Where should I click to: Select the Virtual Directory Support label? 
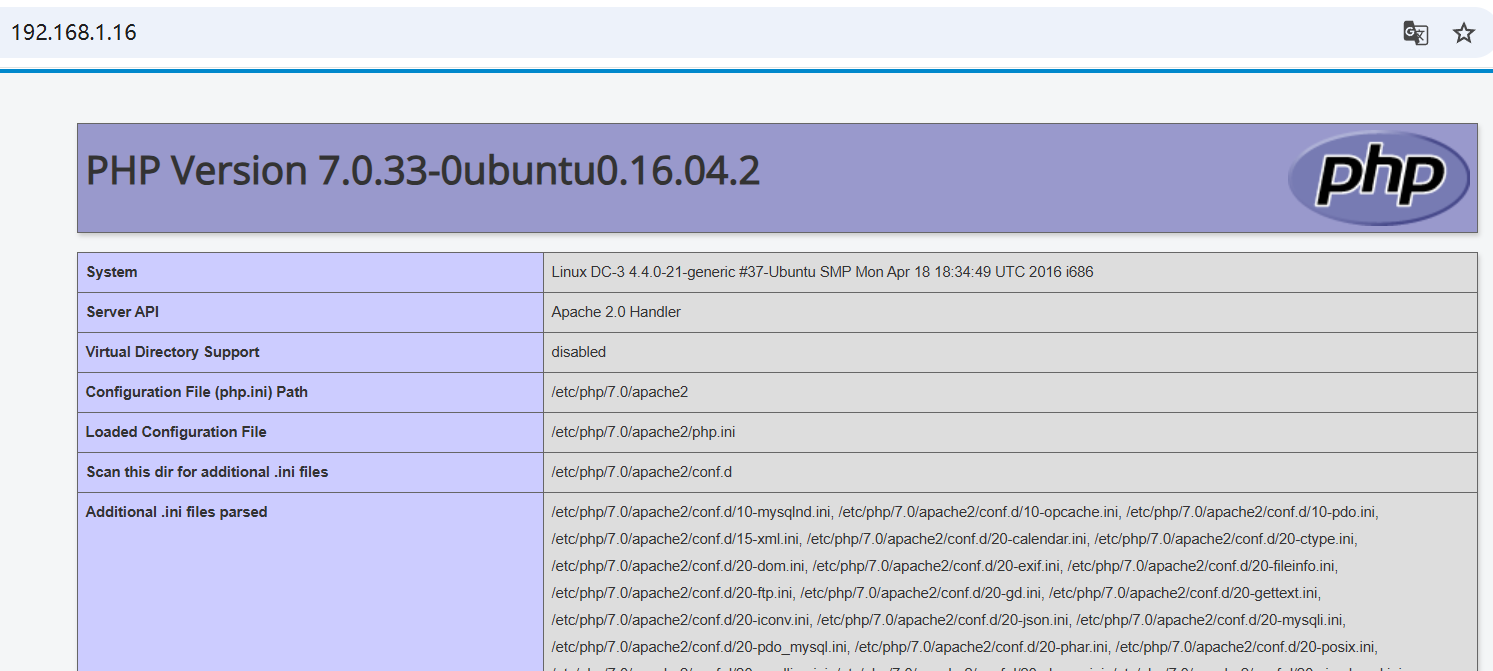pyautogui.click(x=172, y=352)
